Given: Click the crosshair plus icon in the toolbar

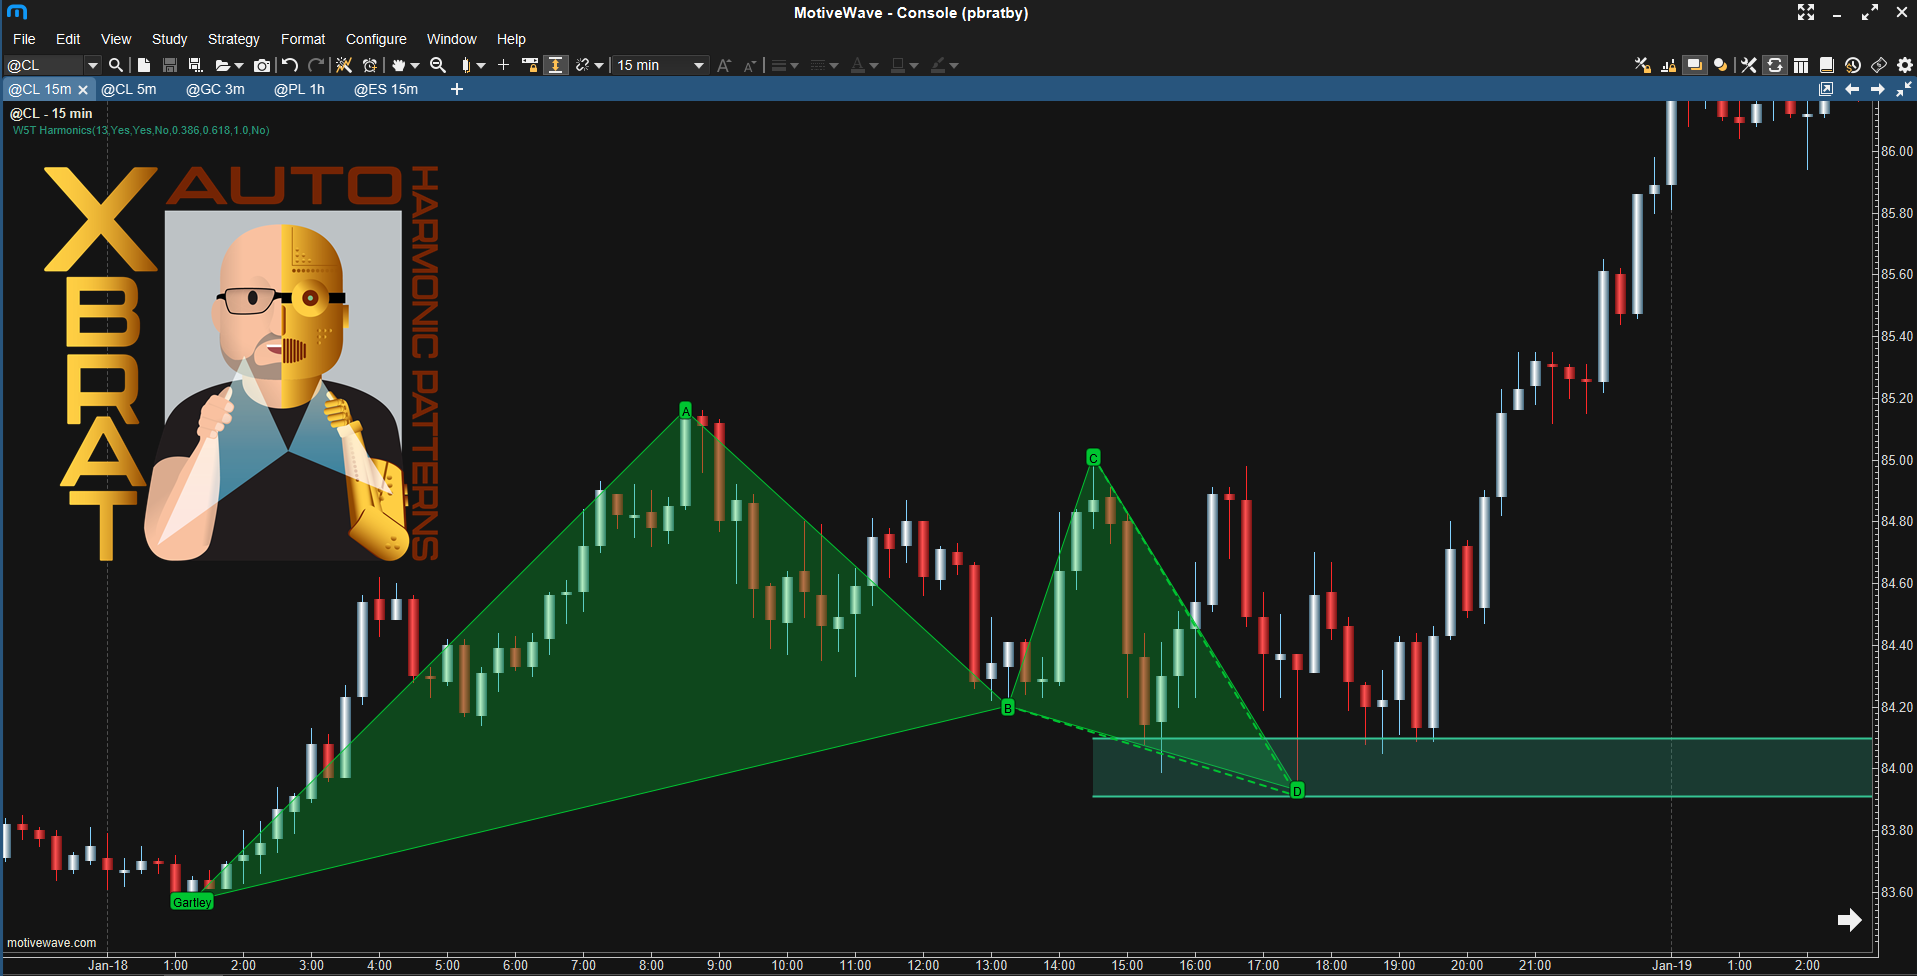Looking at the screenshot, I should tap(503, 65).
